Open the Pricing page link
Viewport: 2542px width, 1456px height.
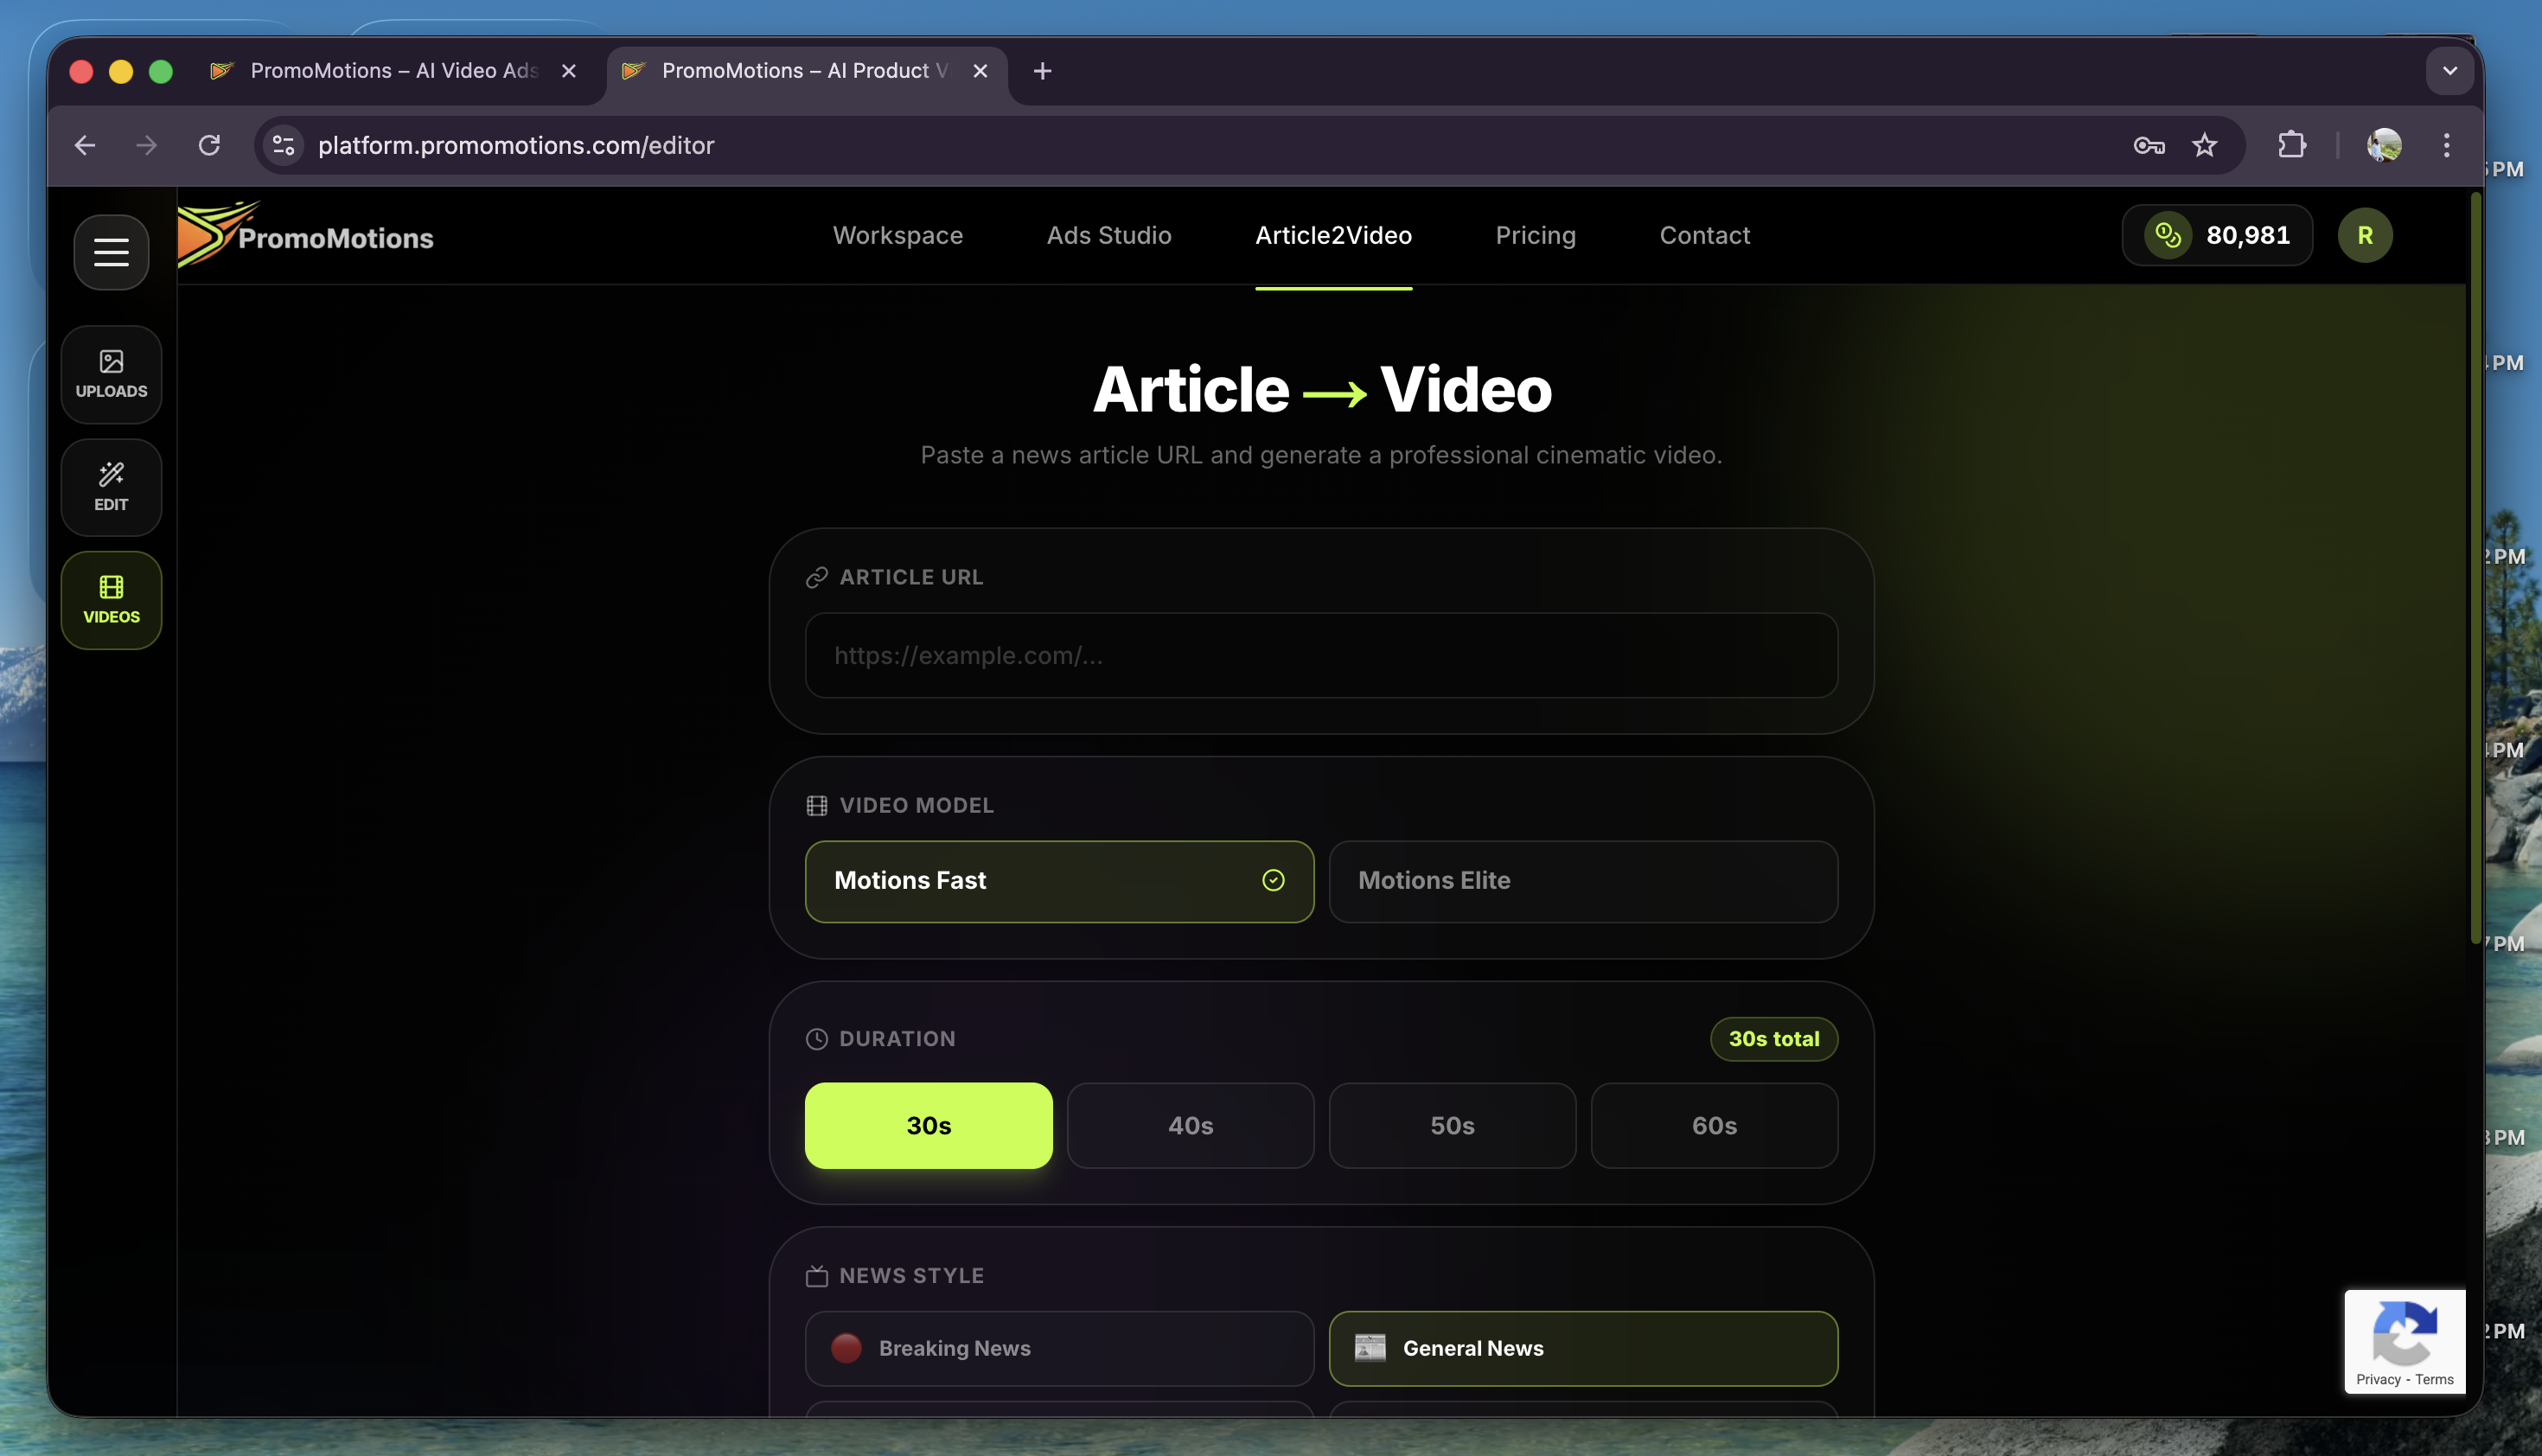pos(1535,235)
